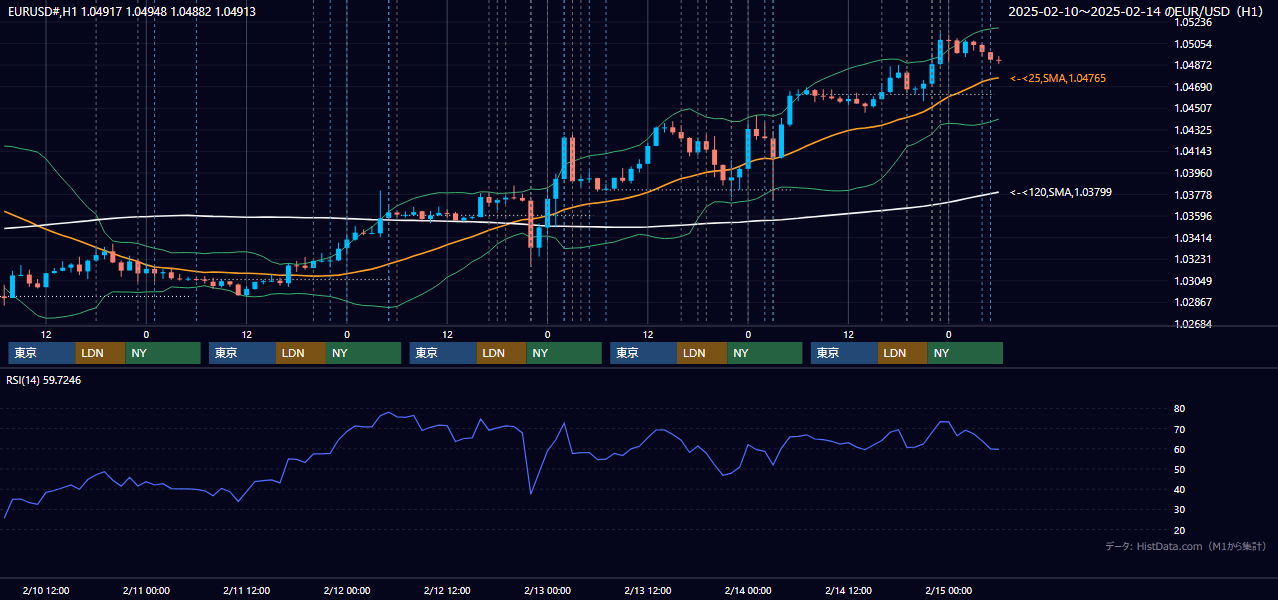Select the RSI scale value 50
This screenshot has height=600, width=1278.
coord(1179,469)
